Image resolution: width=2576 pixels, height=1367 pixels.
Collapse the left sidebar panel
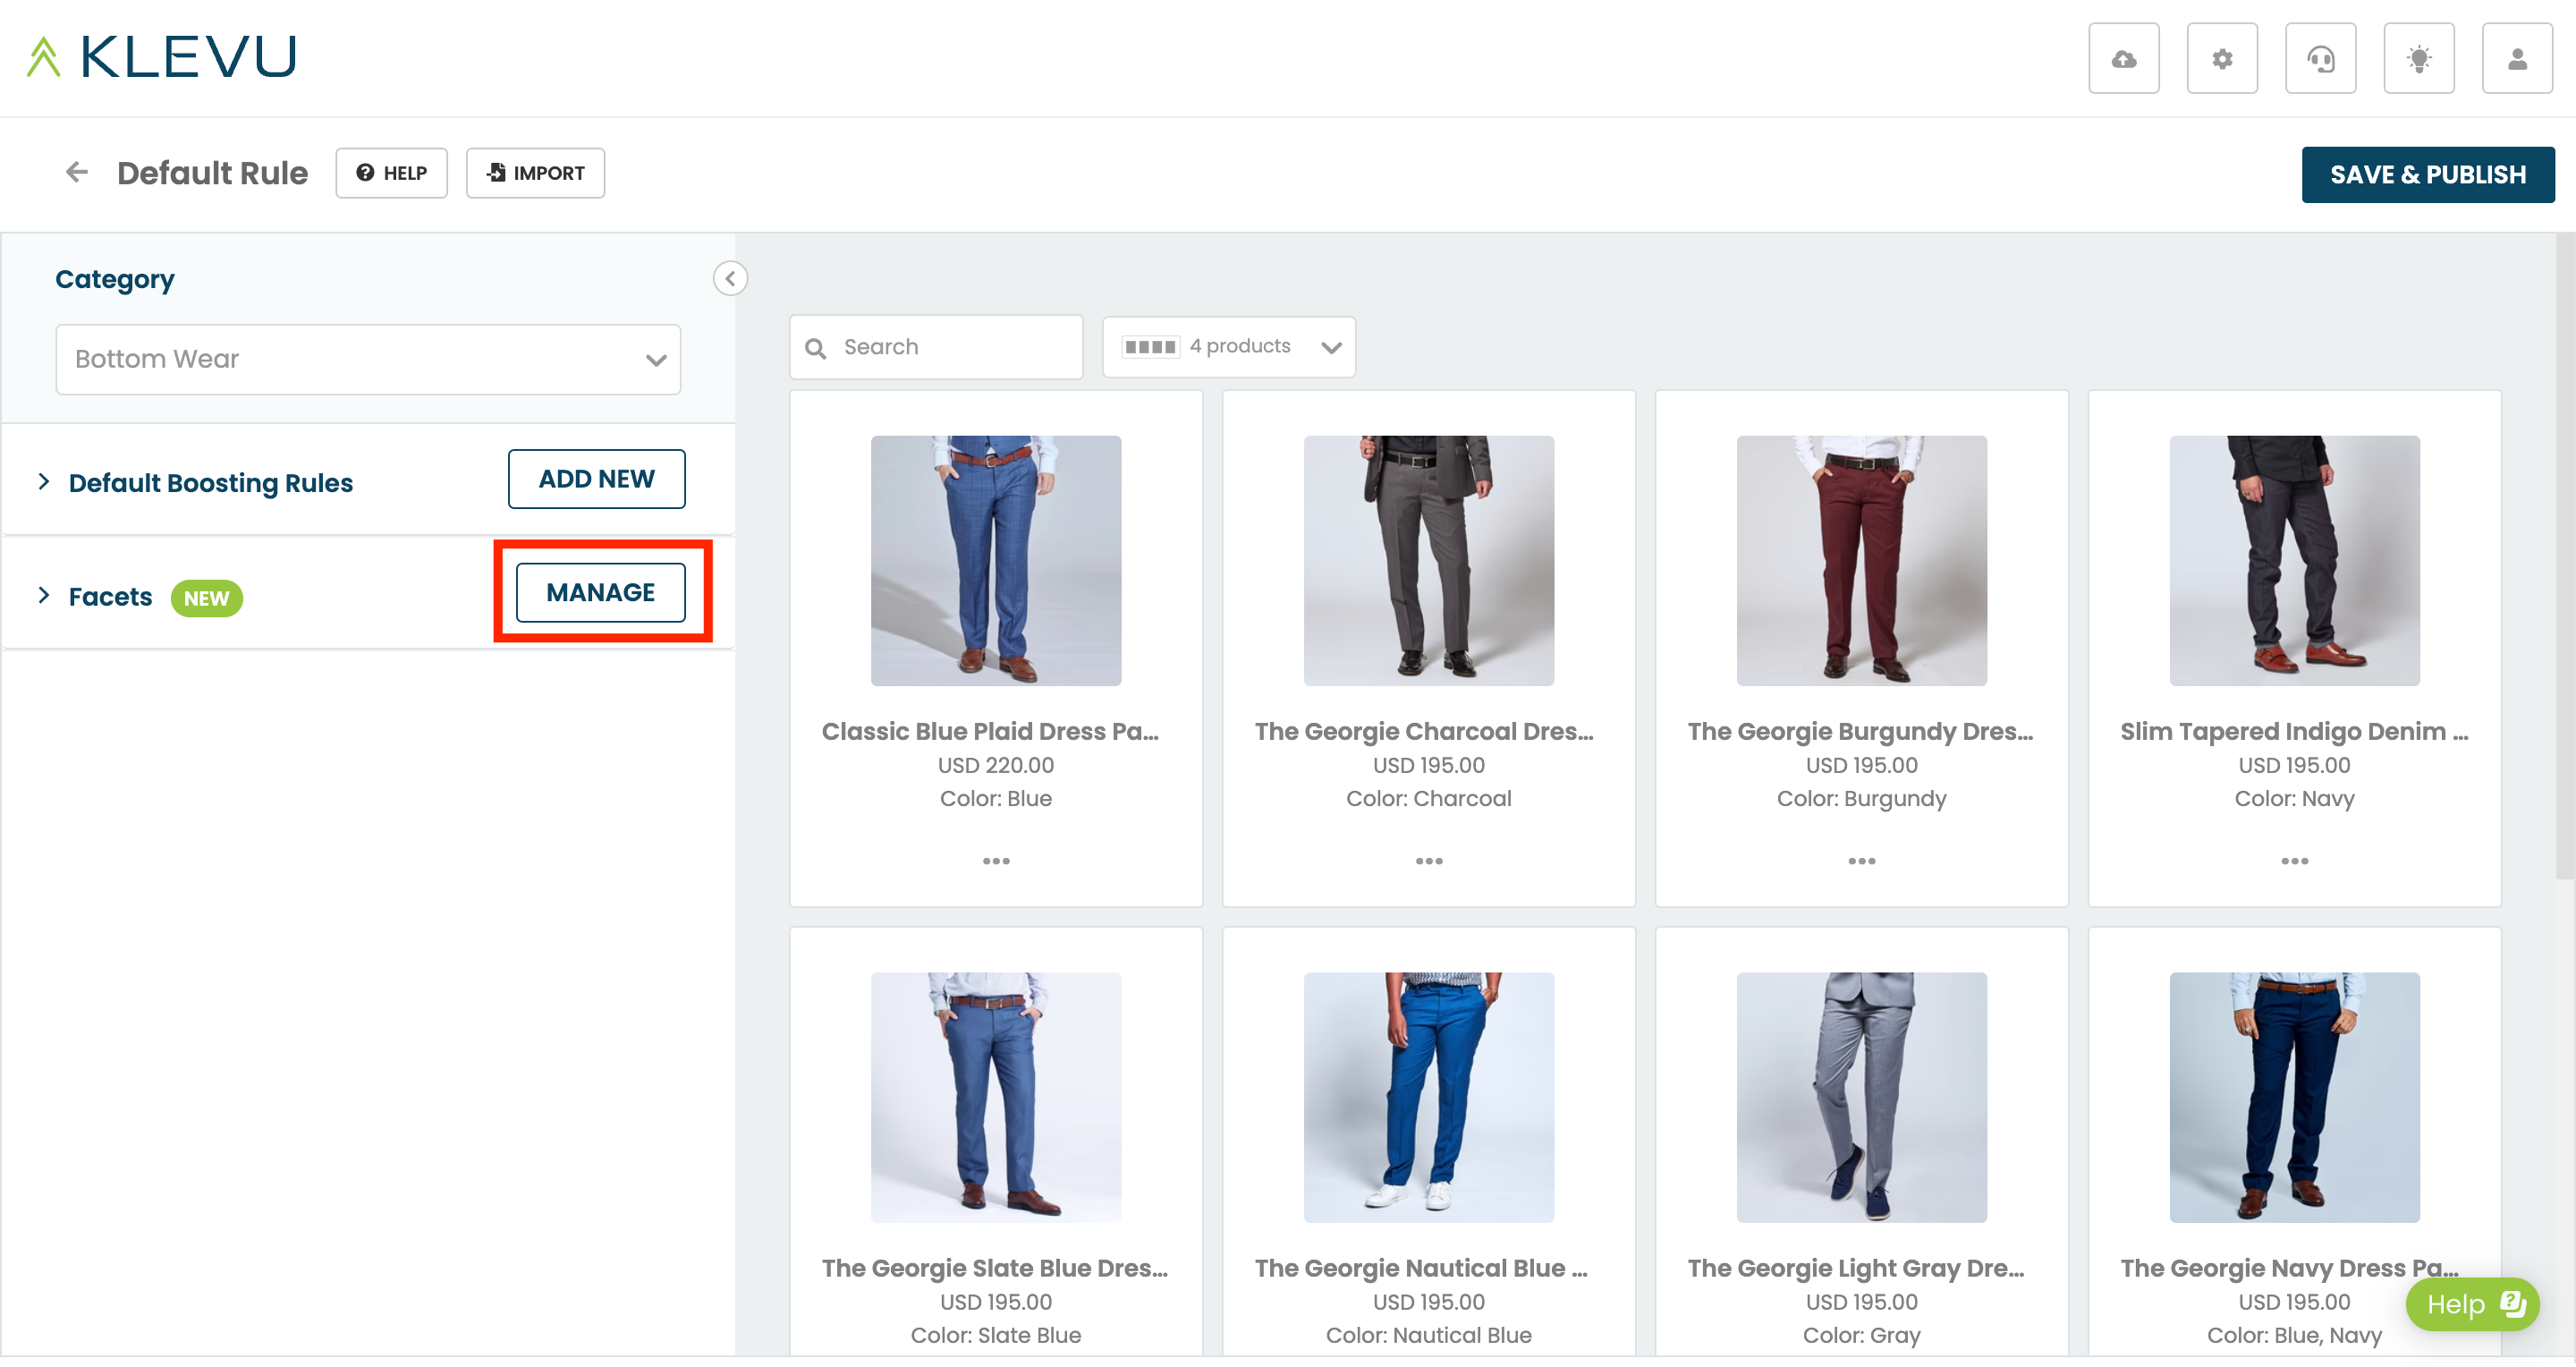pos(730,279)
